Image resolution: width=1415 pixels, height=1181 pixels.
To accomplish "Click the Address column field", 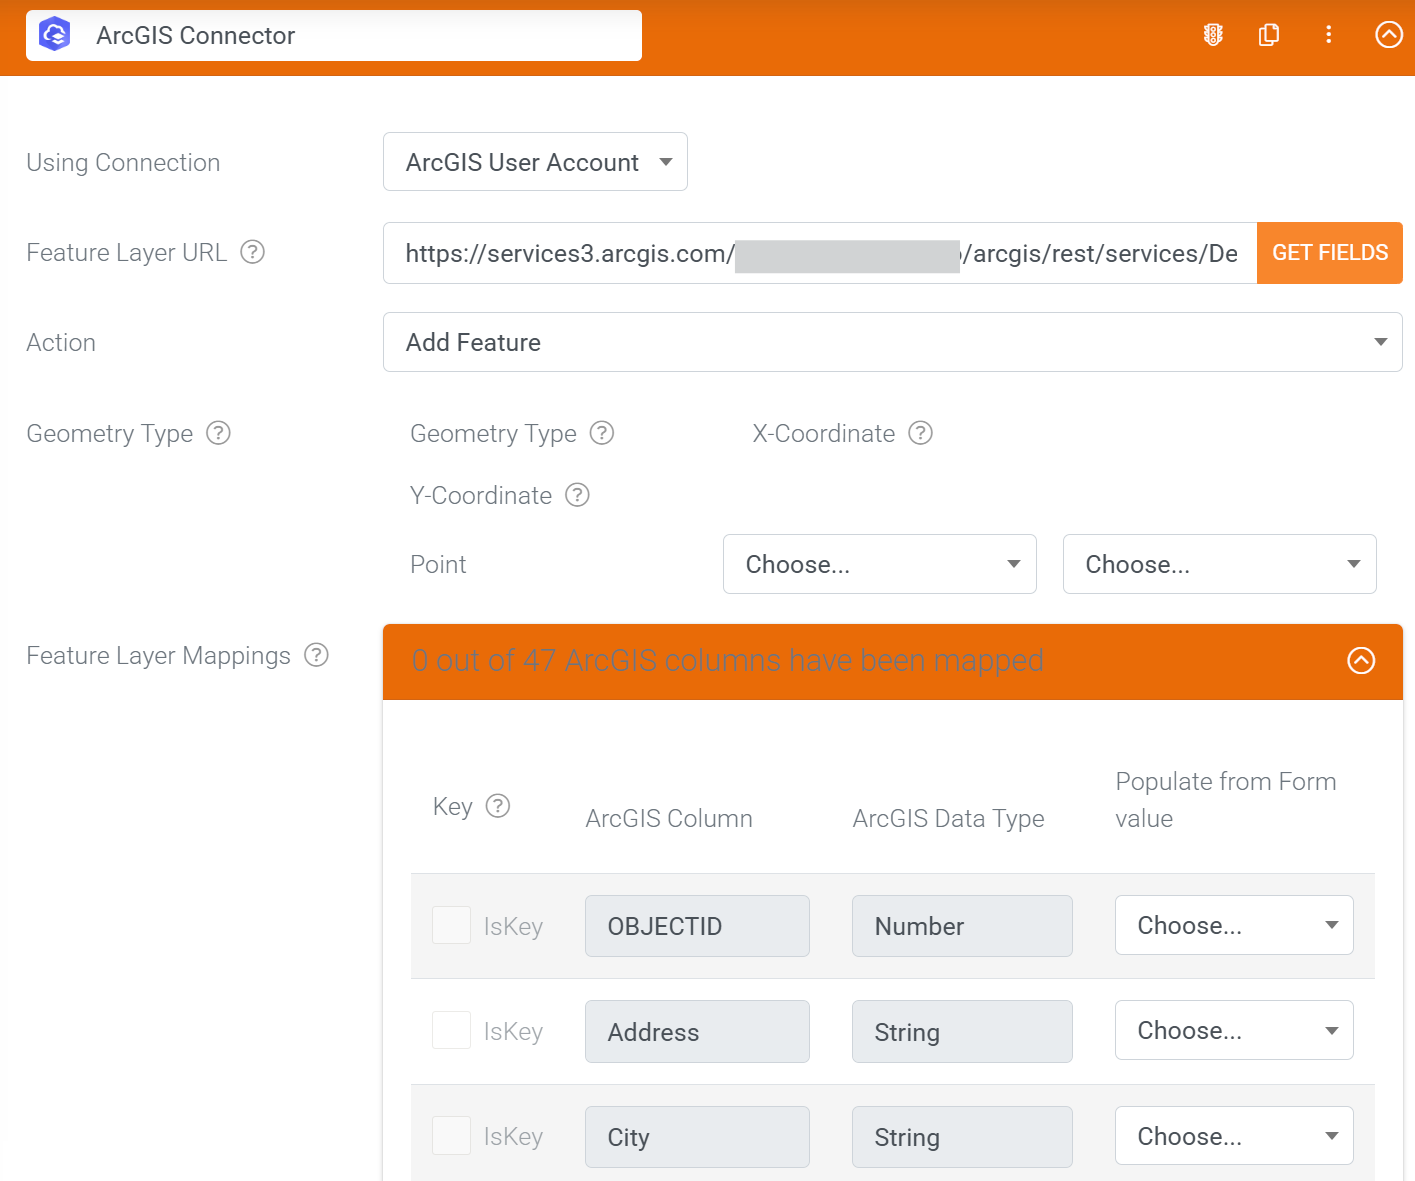I will tap(697, 1032).
